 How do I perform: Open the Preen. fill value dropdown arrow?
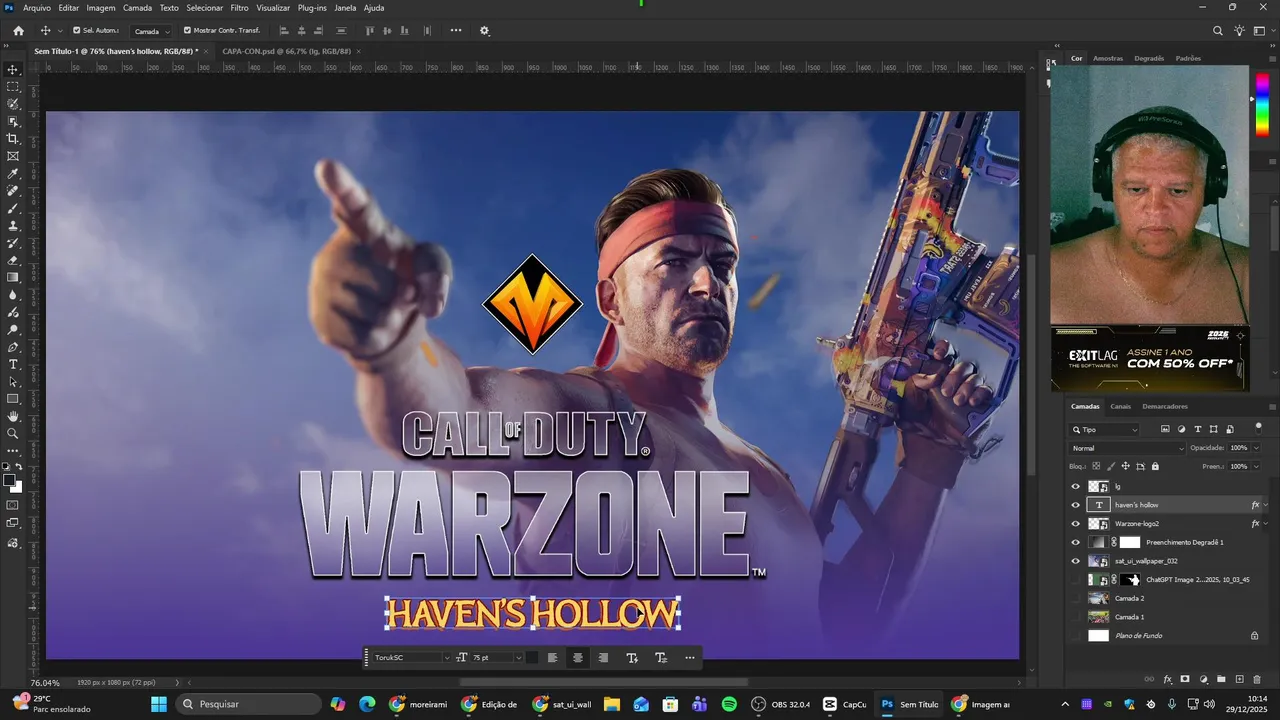1257,466
